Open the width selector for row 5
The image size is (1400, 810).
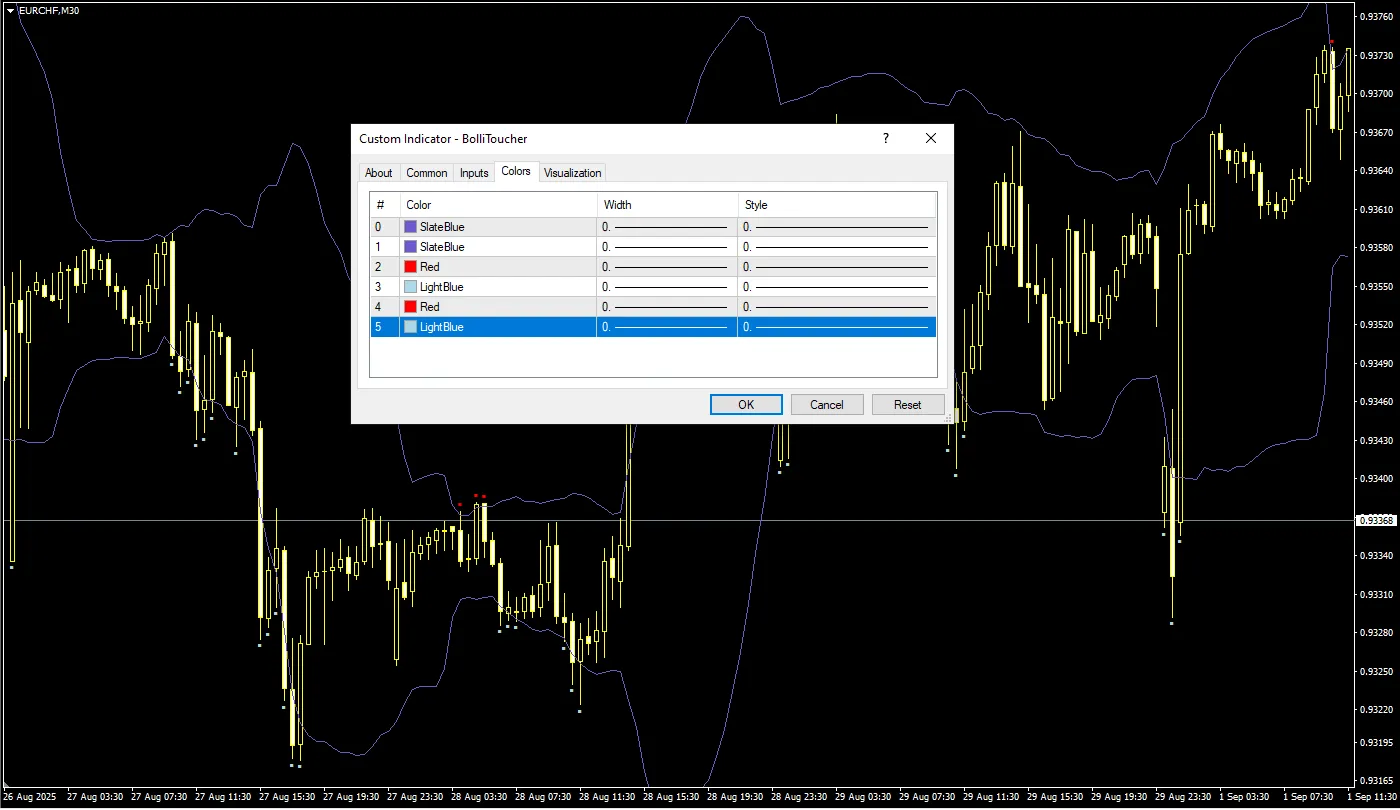click(x=667, y=327)
